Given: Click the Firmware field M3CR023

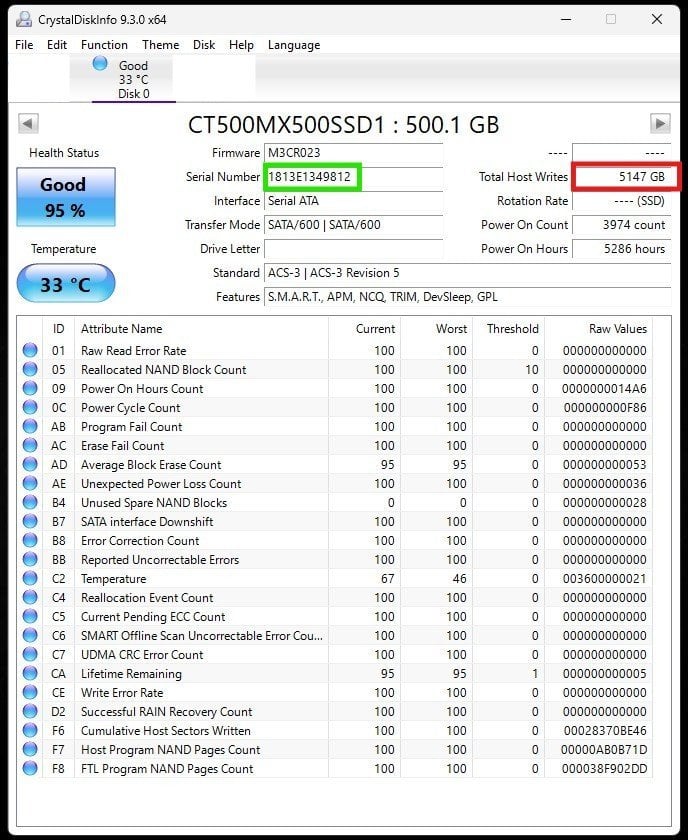Looking at the screenshot, I should click(354, 153).
